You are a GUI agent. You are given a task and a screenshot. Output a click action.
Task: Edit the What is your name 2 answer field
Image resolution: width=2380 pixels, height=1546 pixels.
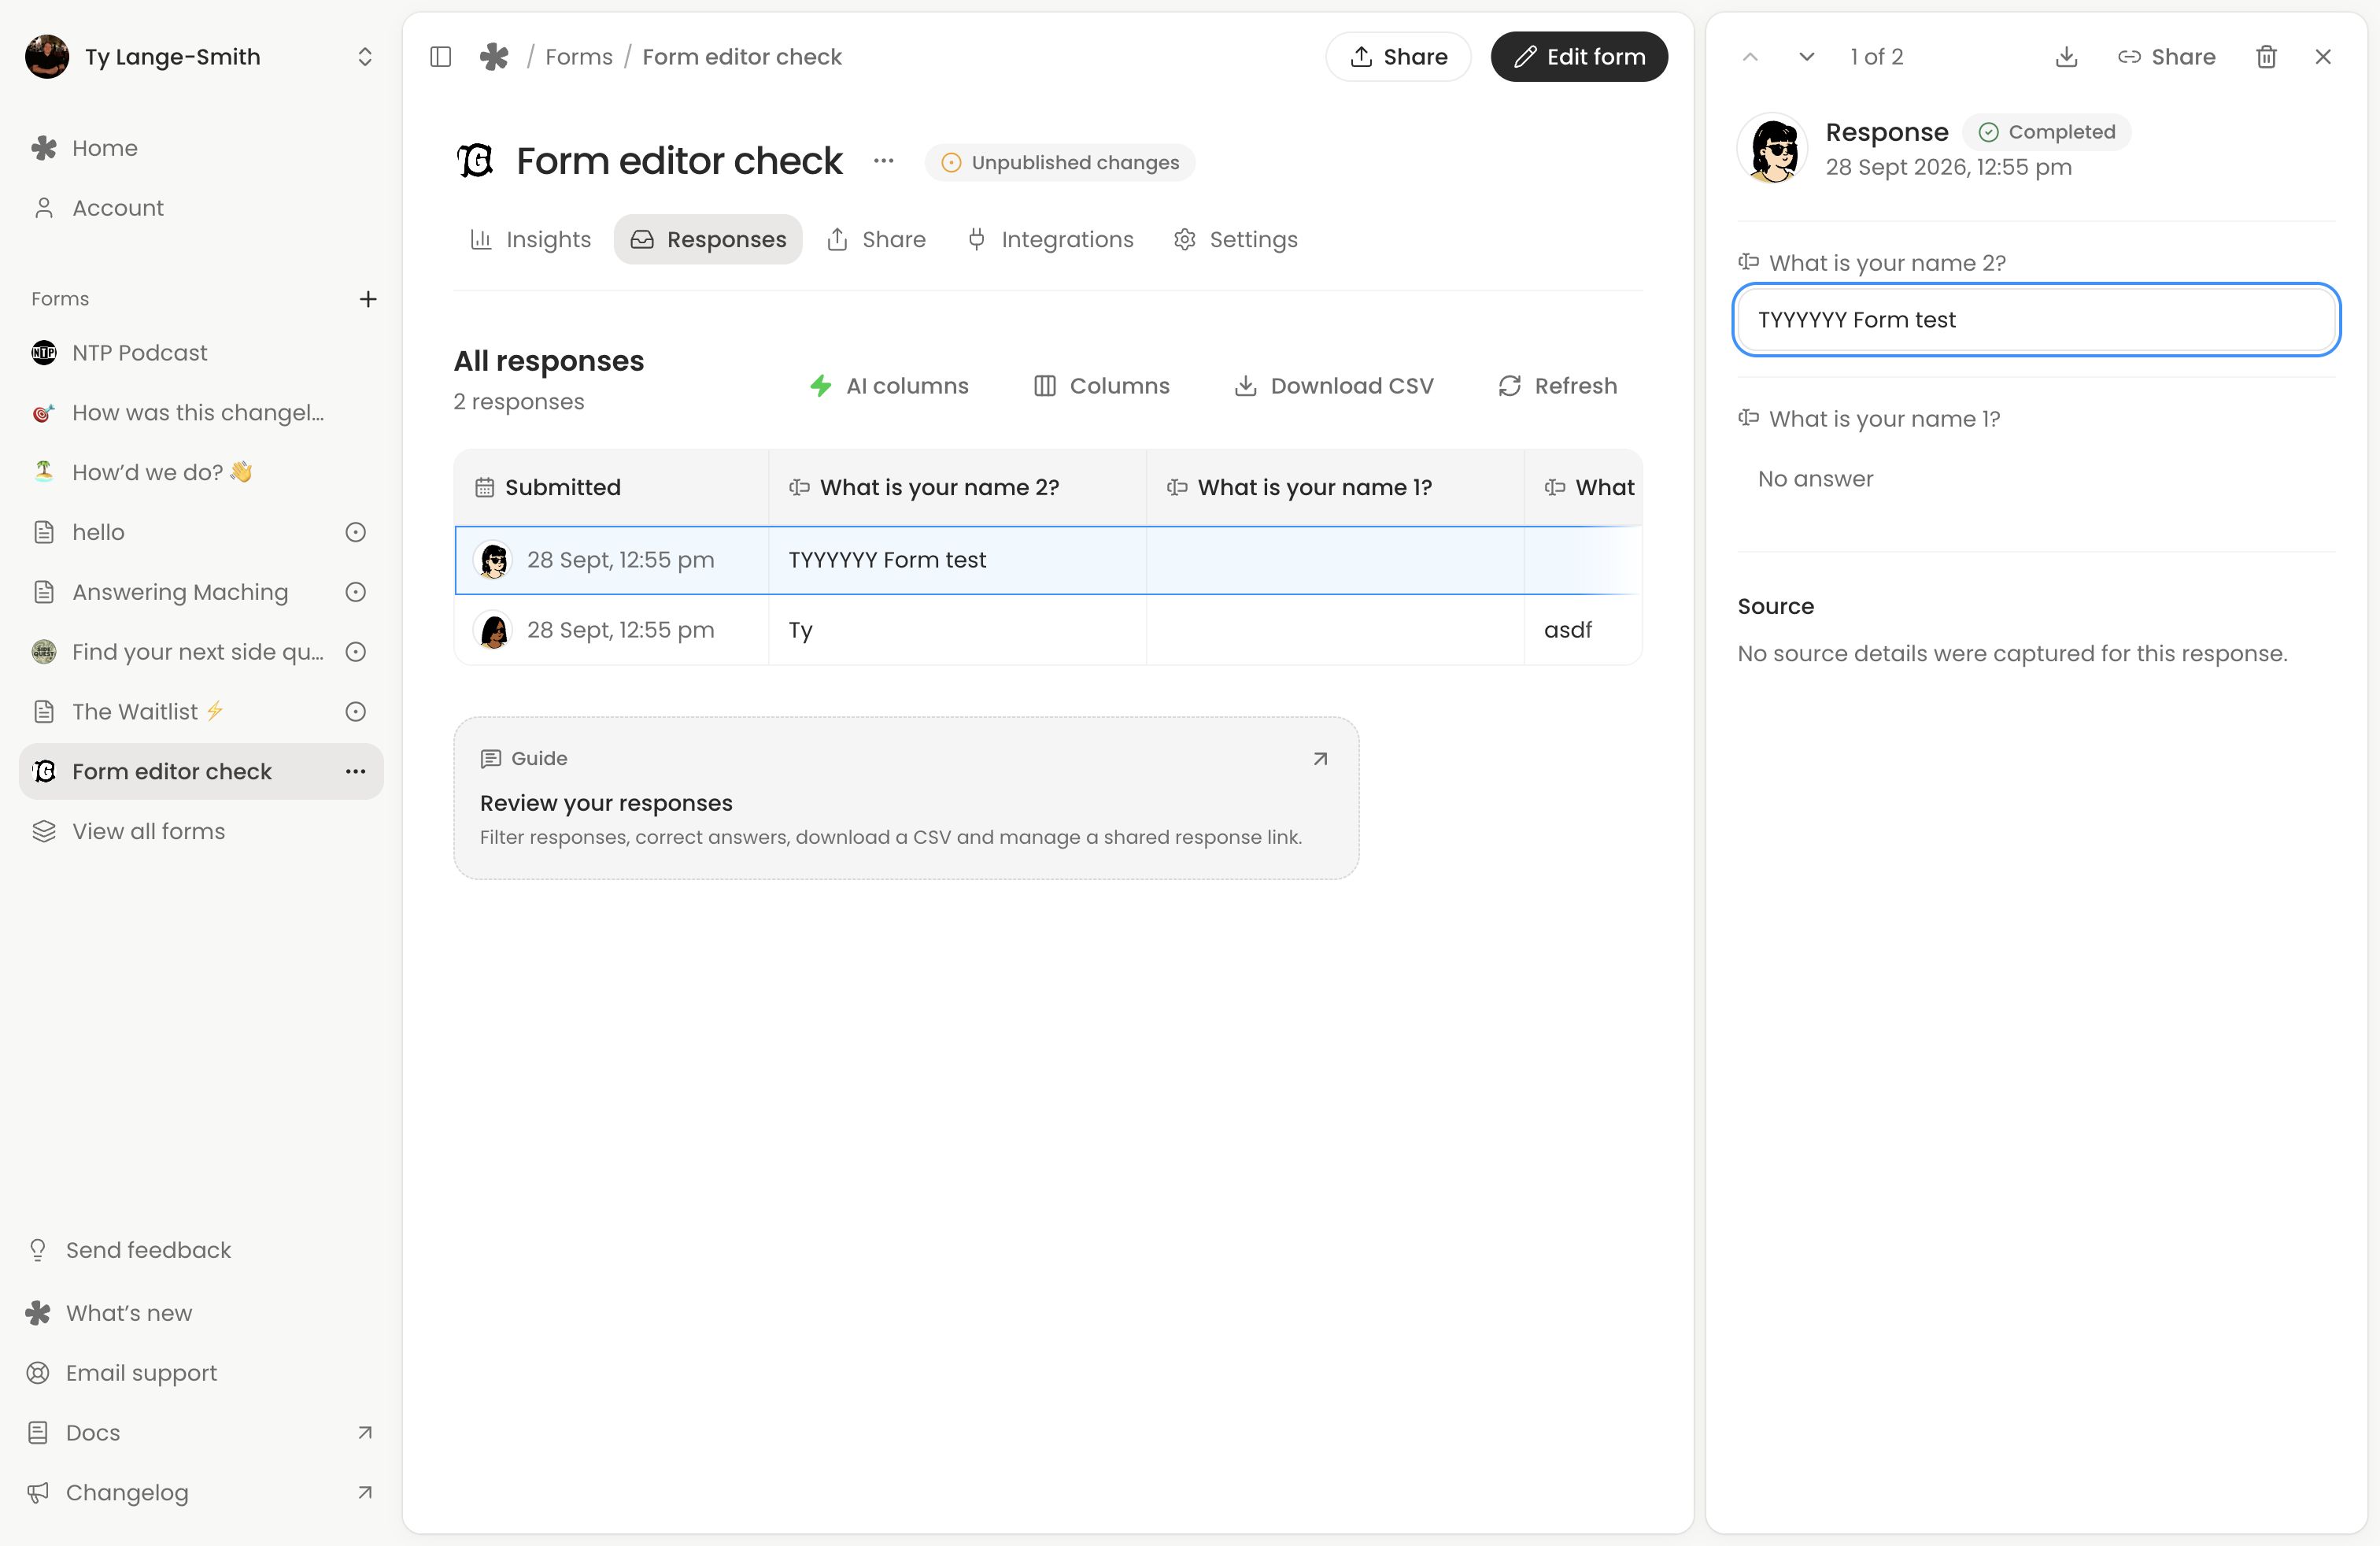[x=2036, y=320]
